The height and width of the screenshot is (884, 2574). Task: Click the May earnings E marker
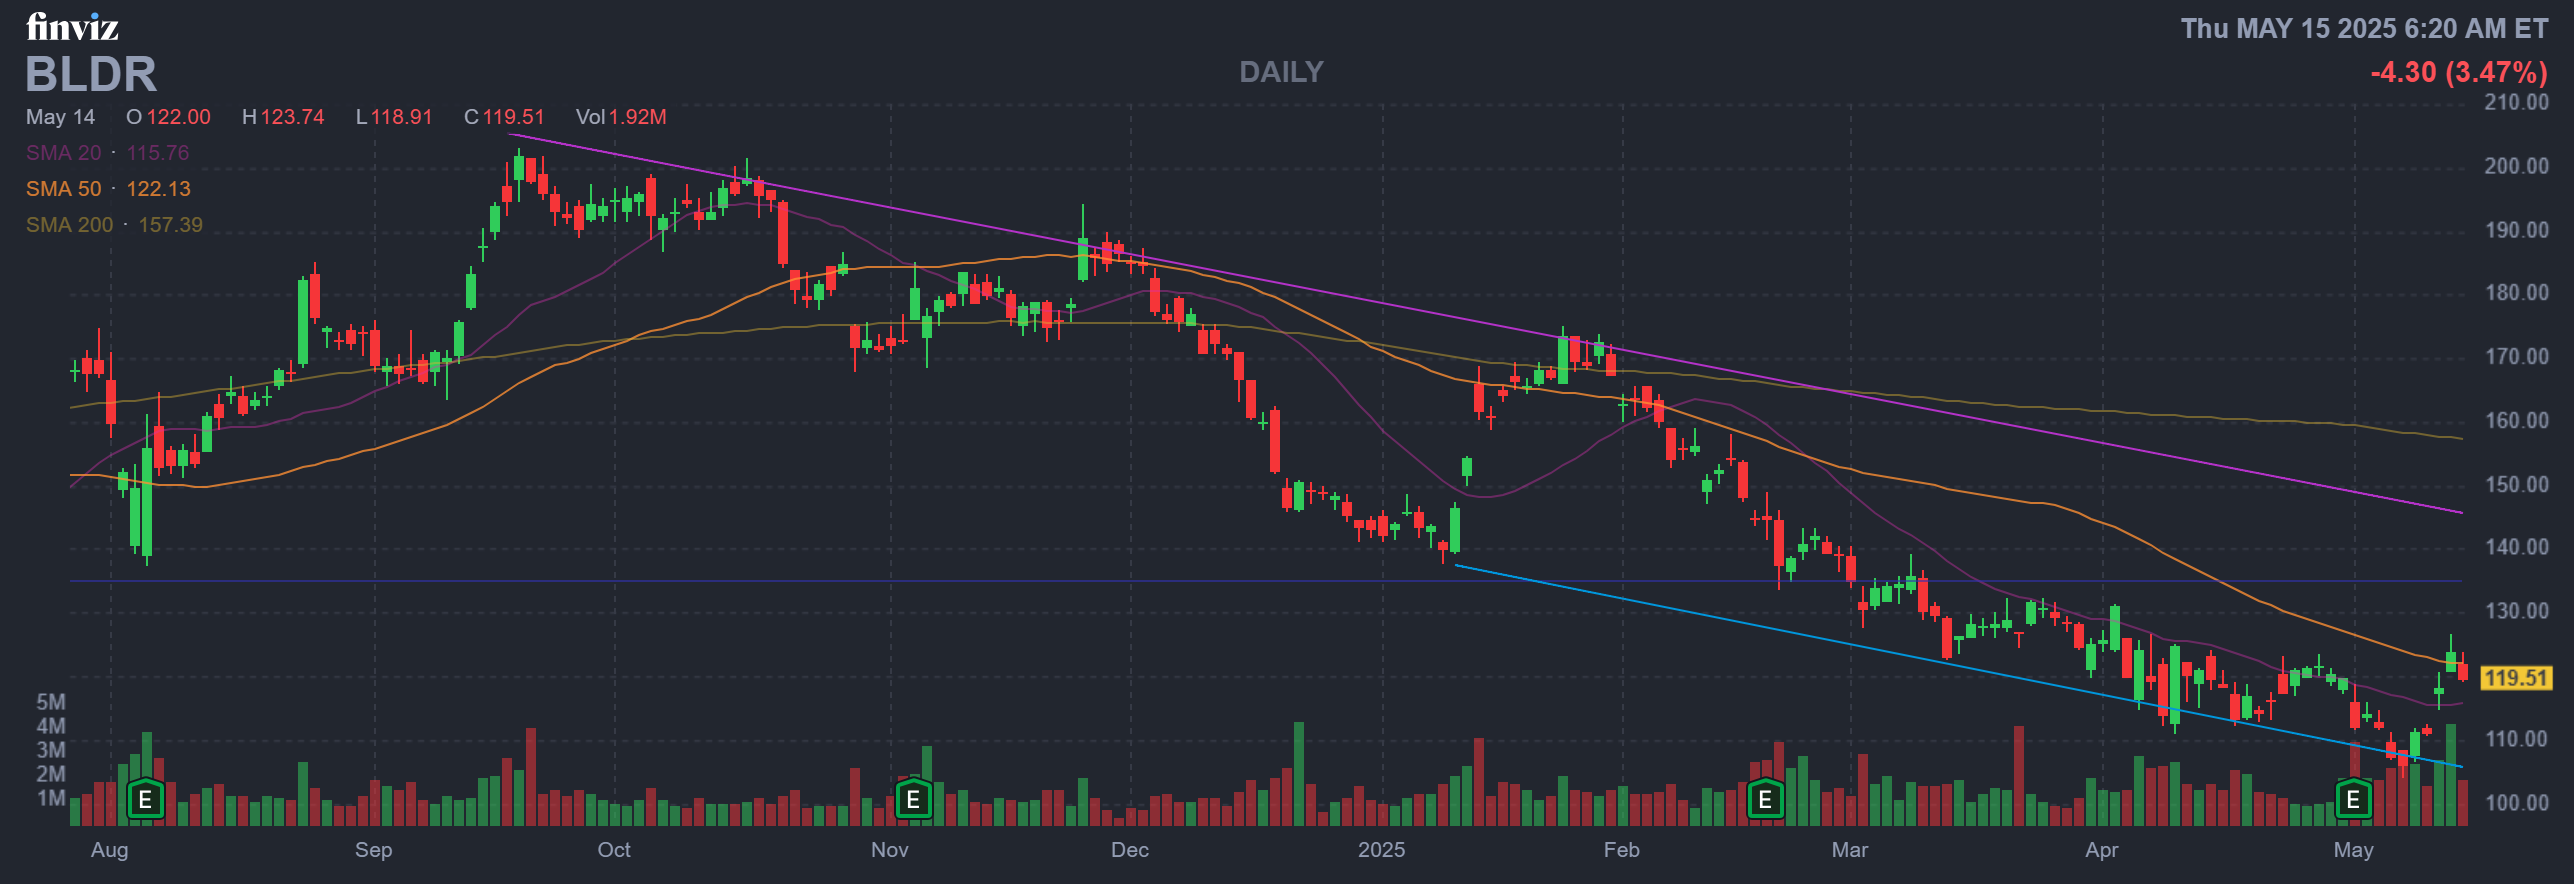(x=2353, y=800)
